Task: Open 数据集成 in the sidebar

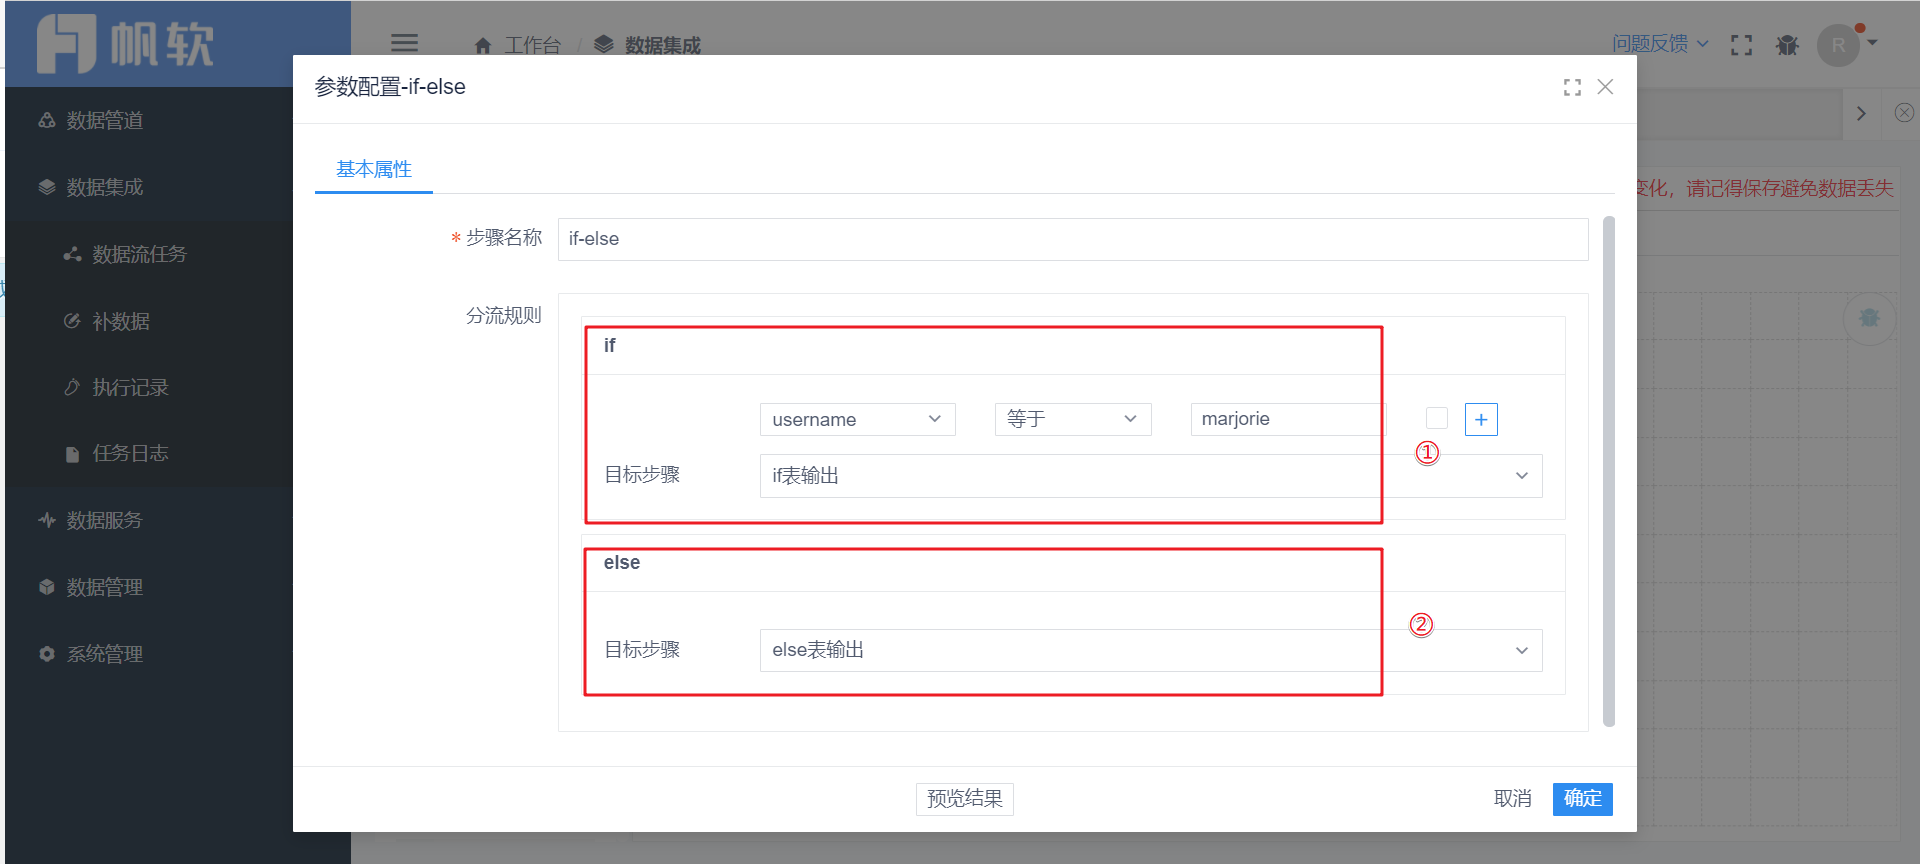Action: pyautogui.click(x=105, y=187)
